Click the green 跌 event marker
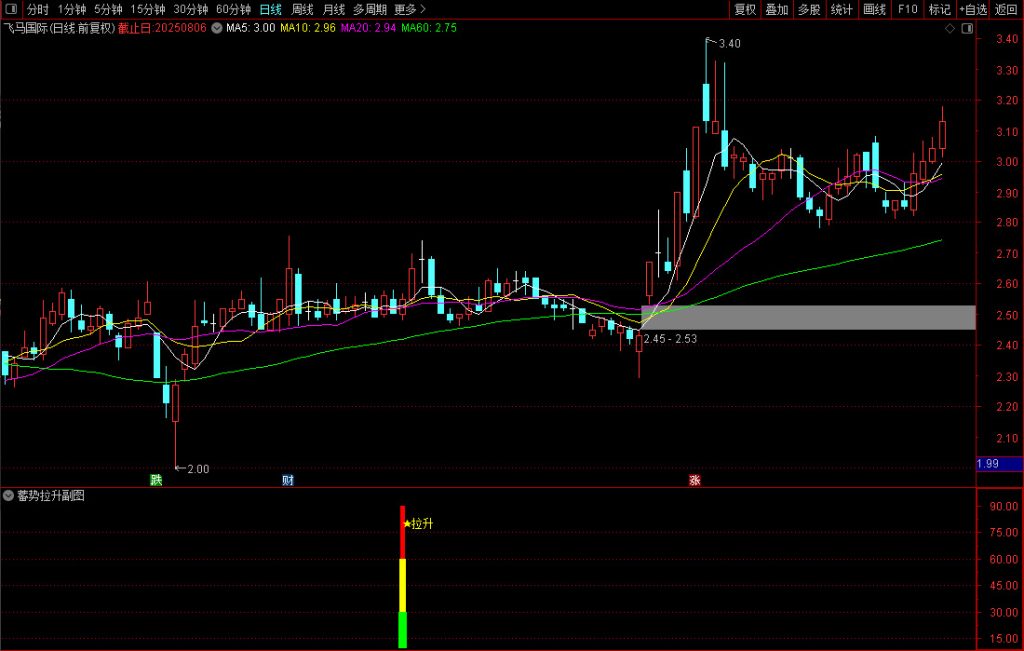This screenshot has width=1024, height=651. [x=156, y=480]
